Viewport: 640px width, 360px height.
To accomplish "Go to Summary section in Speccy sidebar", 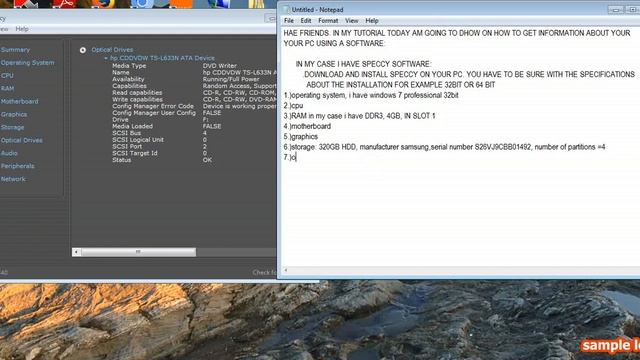I will pyautogui.click(x=15, y=50).
